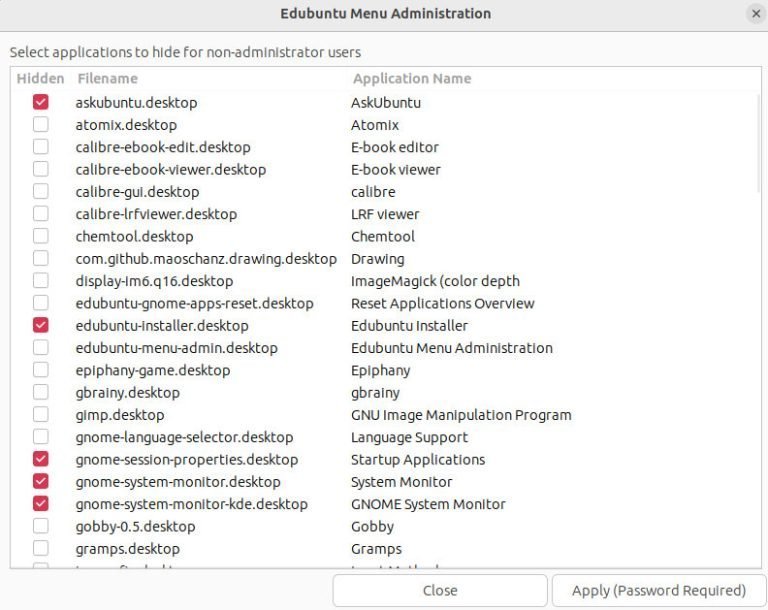Toggle the edubuntu-gnome-apps-reset.desktop checkbox

coord(41,303)
